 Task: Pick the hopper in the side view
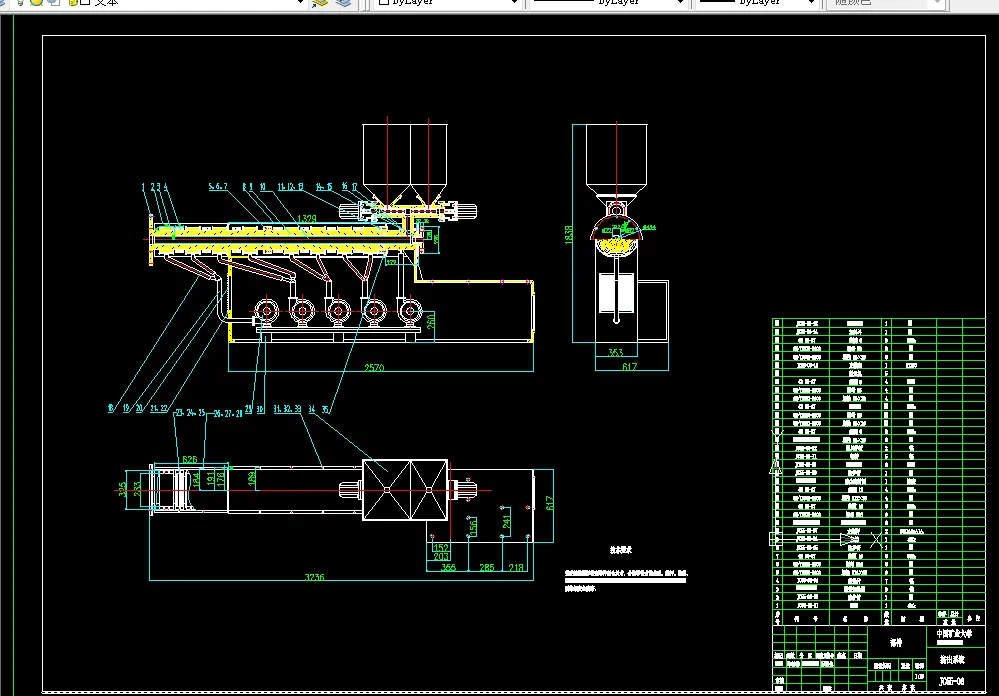tap(616, 161)
